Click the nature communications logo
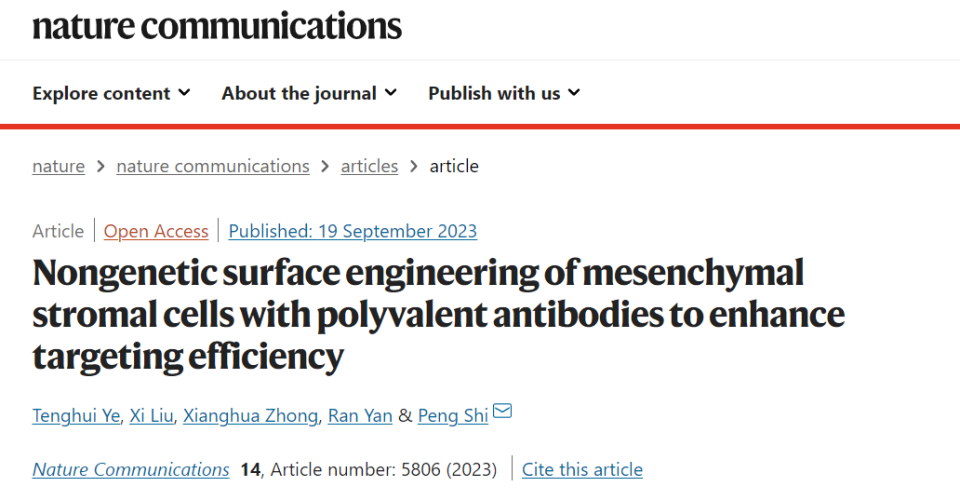Image resolution: width=960 pixels, height=500 pixels. click(x=217, y=25)
